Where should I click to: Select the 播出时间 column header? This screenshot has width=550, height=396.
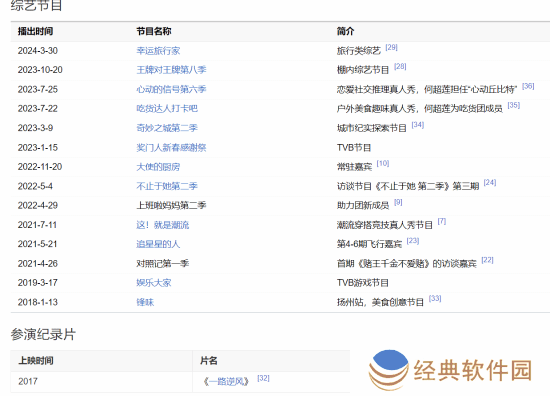tap(35, 31)
